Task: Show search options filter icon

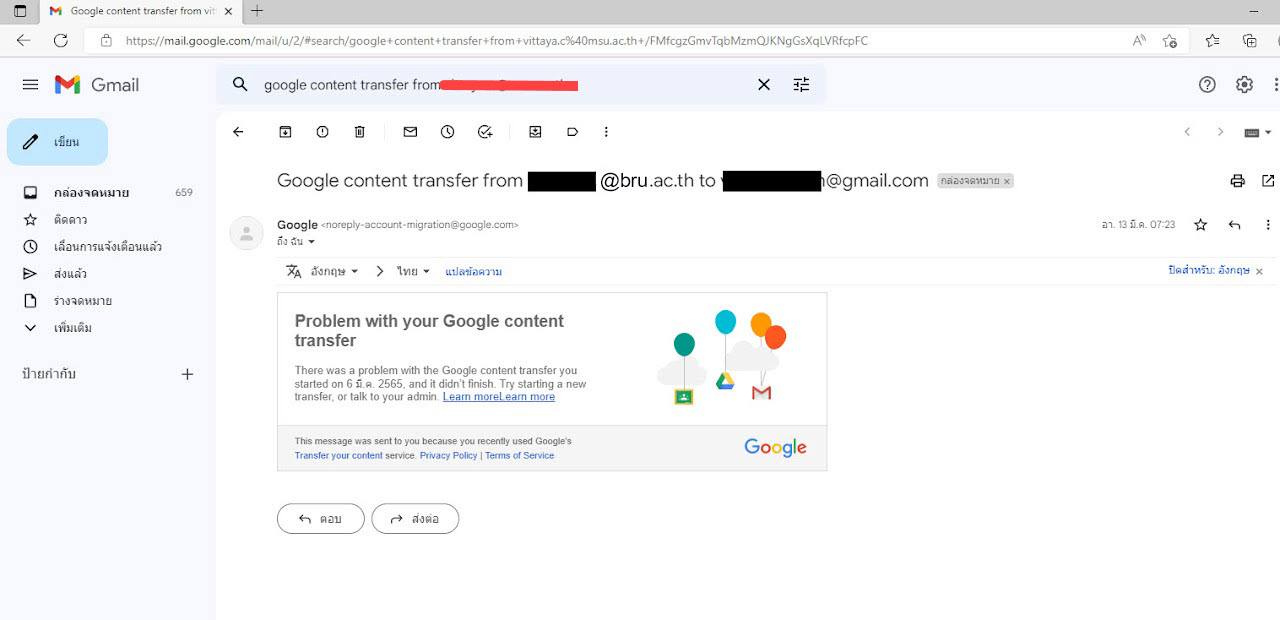Action: click(x=801, y=85)
